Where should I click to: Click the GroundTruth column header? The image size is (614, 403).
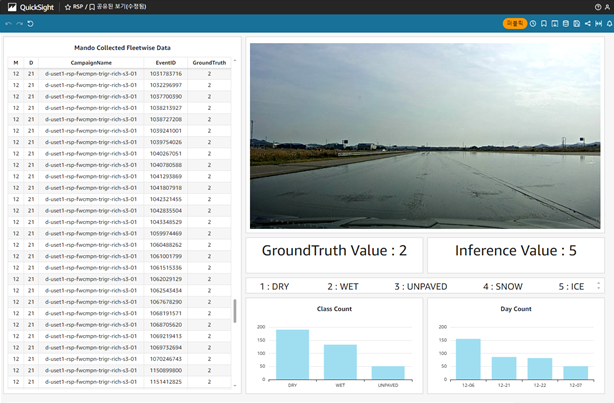pyautogui.click(x=209, y=62)
